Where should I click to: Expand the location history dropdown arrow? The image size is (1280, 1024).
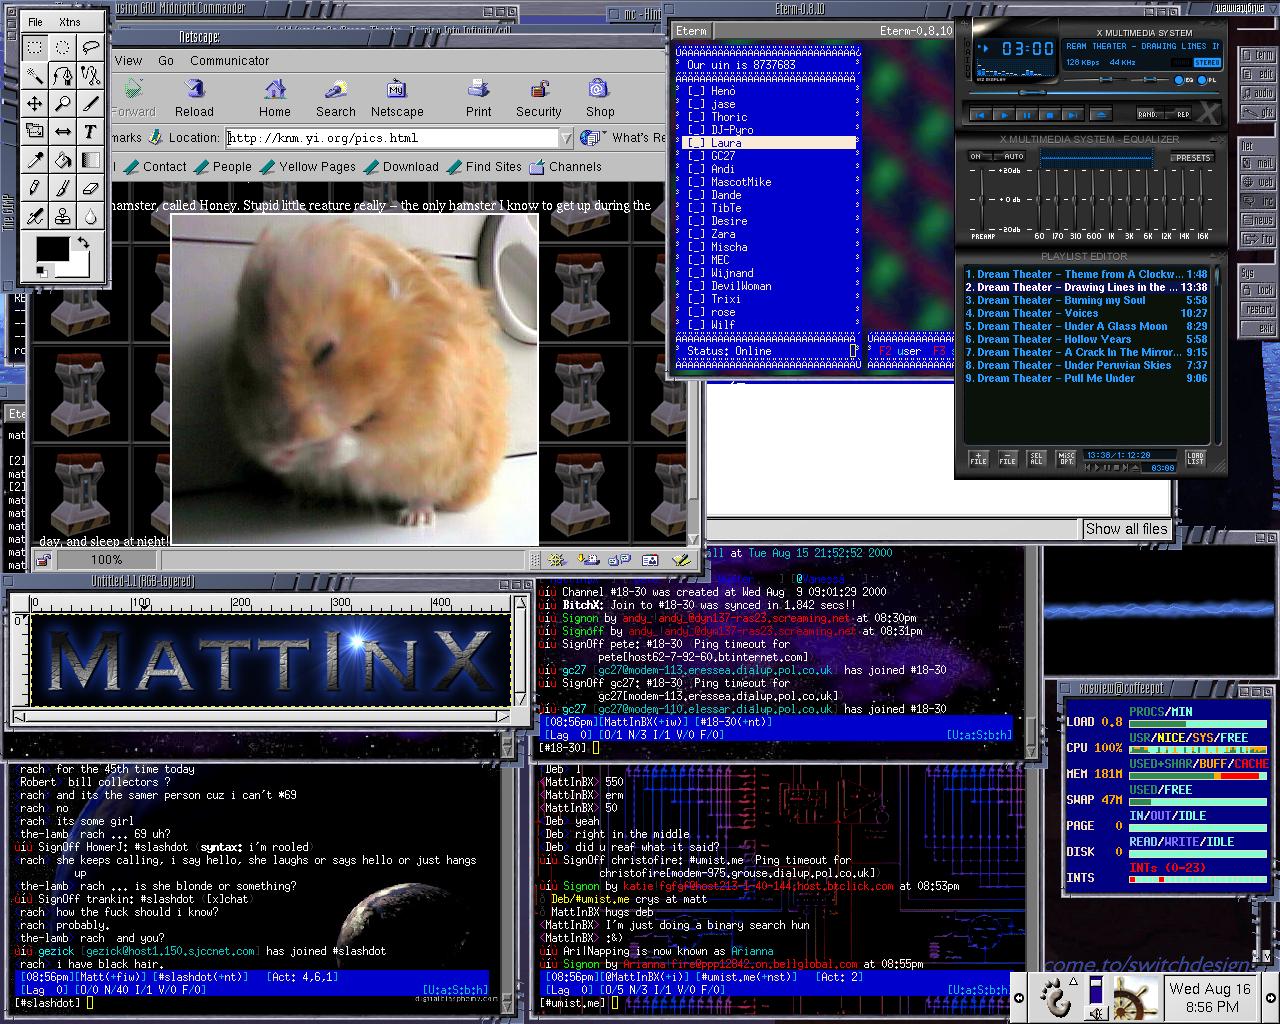567,138
